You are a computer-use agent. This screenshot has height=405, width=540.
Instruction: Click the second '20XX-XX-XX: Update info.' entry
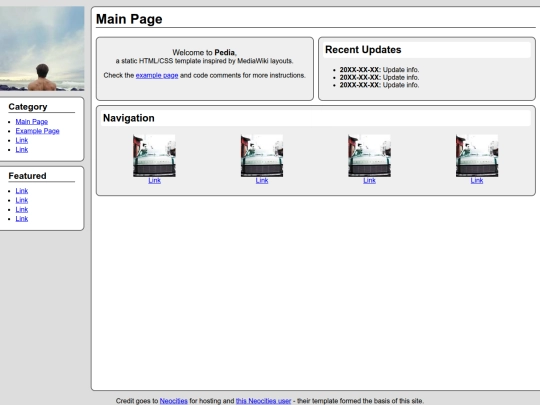[x=379, y=77]
